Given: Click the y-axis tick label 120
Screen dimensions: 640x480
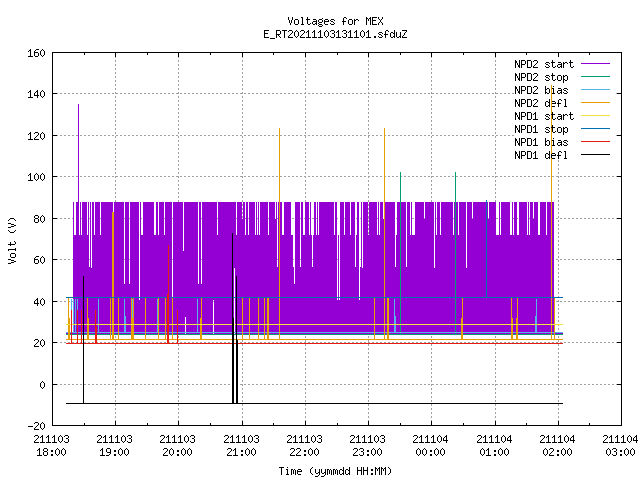Looking at the screenshot, I should [x=36, y=136].
